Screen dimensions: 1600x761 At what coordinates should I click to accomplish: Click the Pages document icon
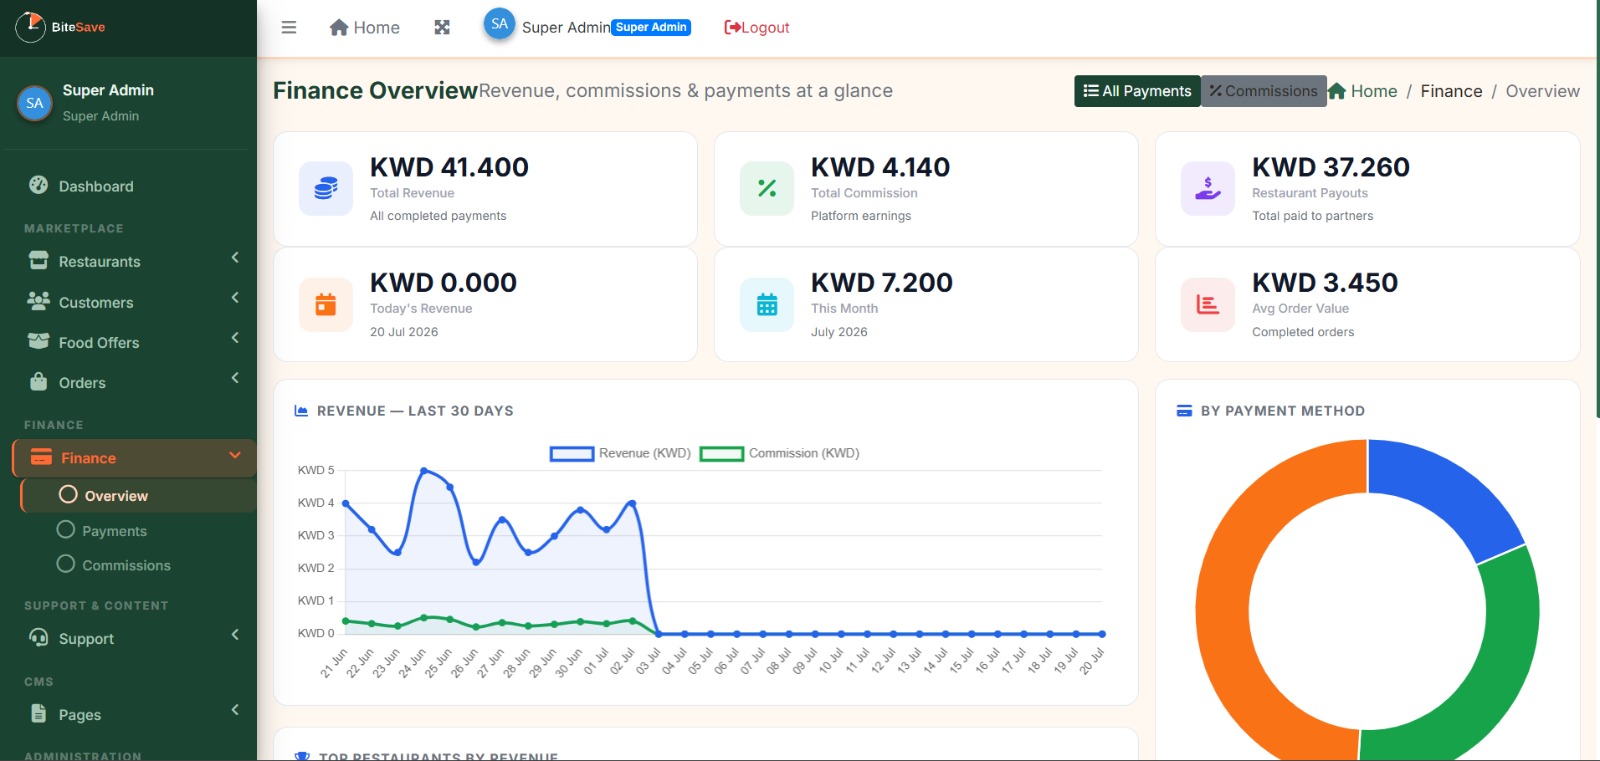click(x=38, y=713)
